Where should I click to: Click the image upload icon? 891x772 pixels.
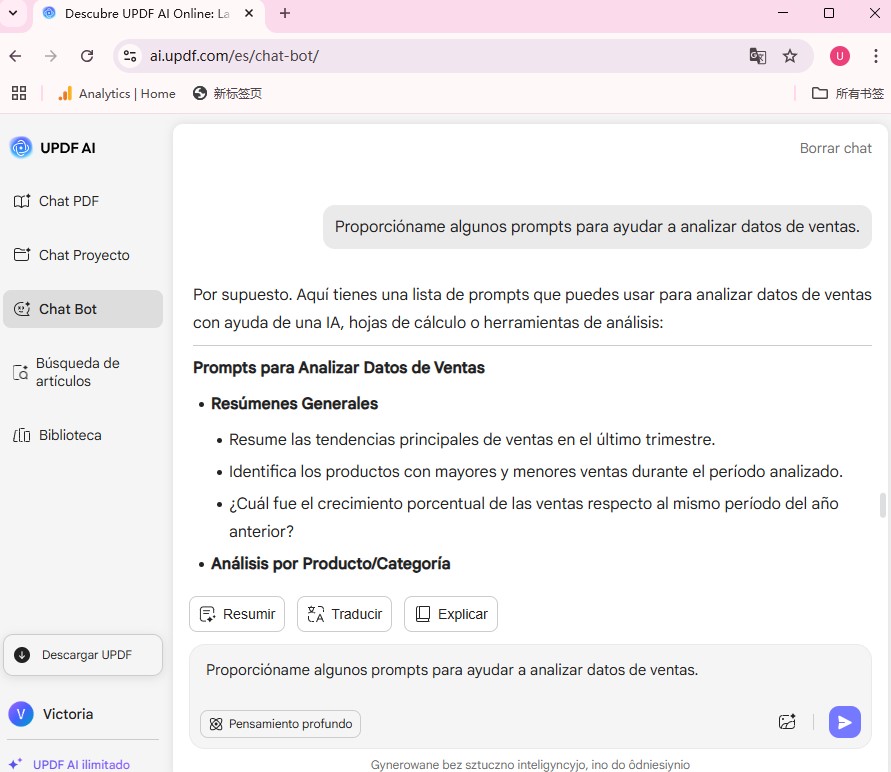787,722
